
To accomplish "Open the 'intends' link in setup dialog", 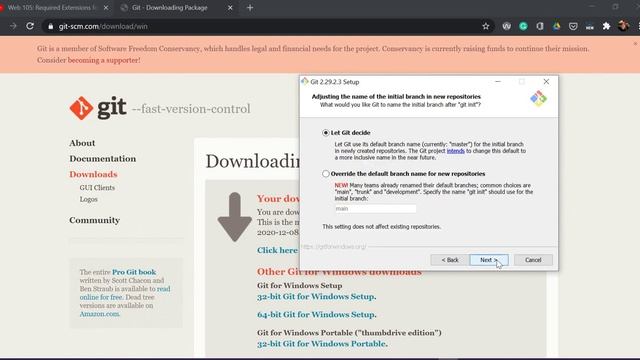I will coord(456,151).
